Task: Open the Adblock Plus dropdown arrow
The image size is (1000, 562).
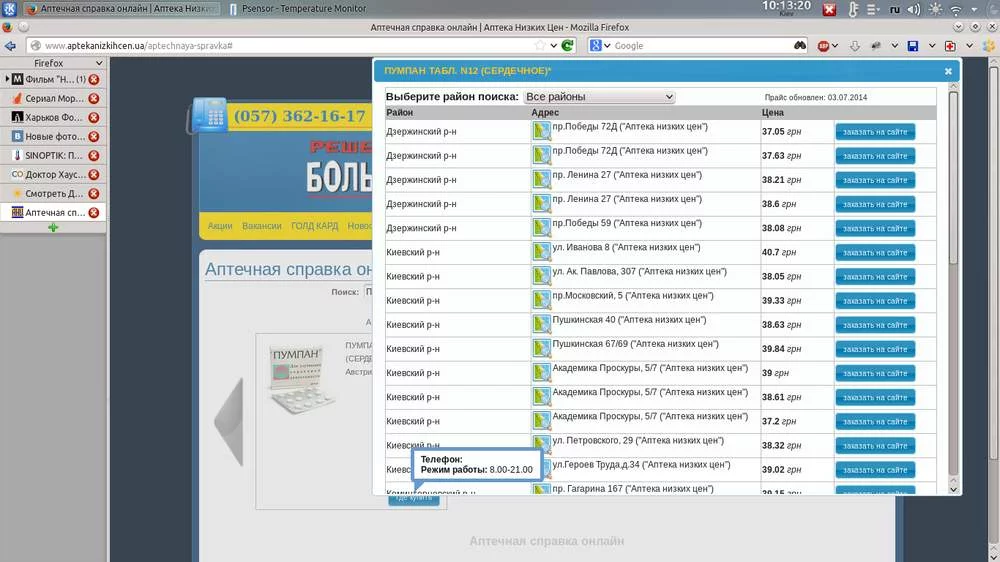Action: click(835, 46)
